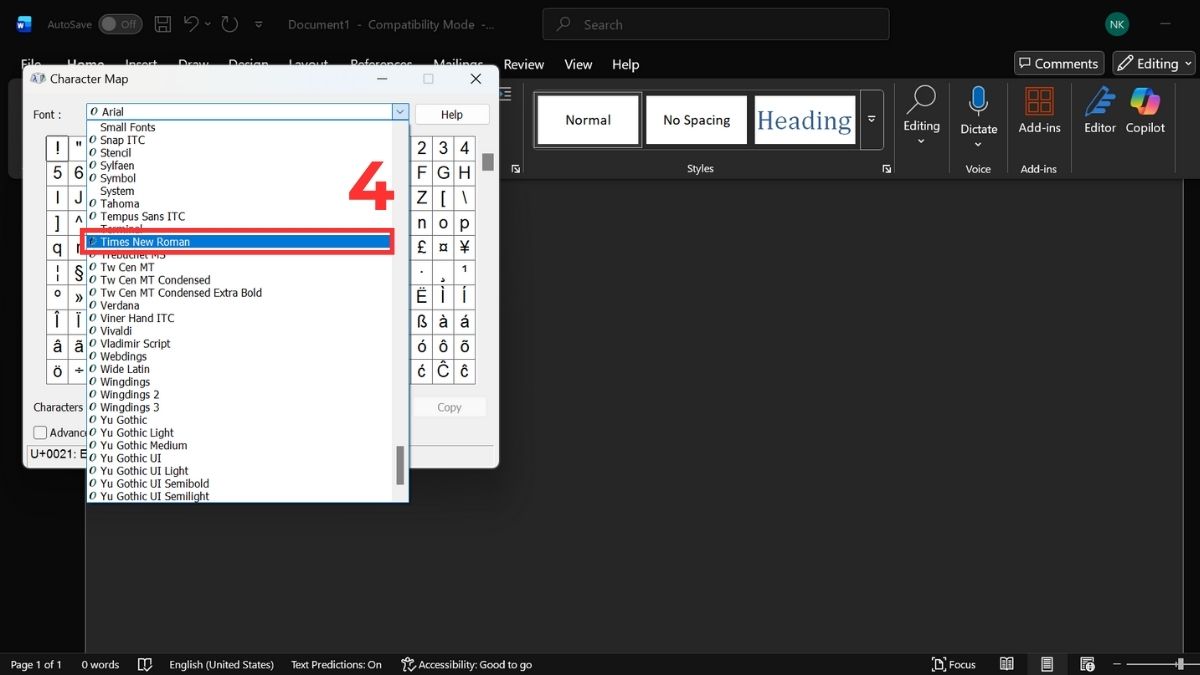Image resolution: width=1200 pixels, height=675 pixels.
Task: Click the font list scrollbar thumb
Action: 401,465
